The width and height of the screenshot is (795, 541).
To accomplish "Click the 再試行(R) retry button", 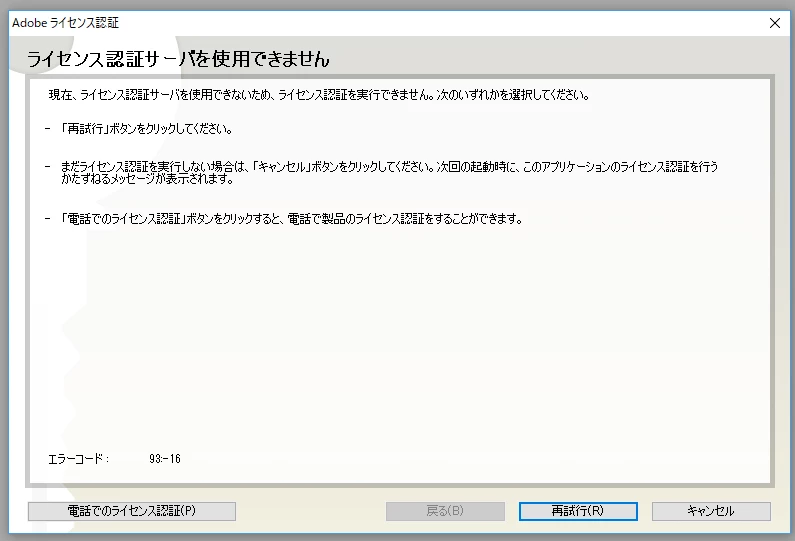I will point(578,511).
